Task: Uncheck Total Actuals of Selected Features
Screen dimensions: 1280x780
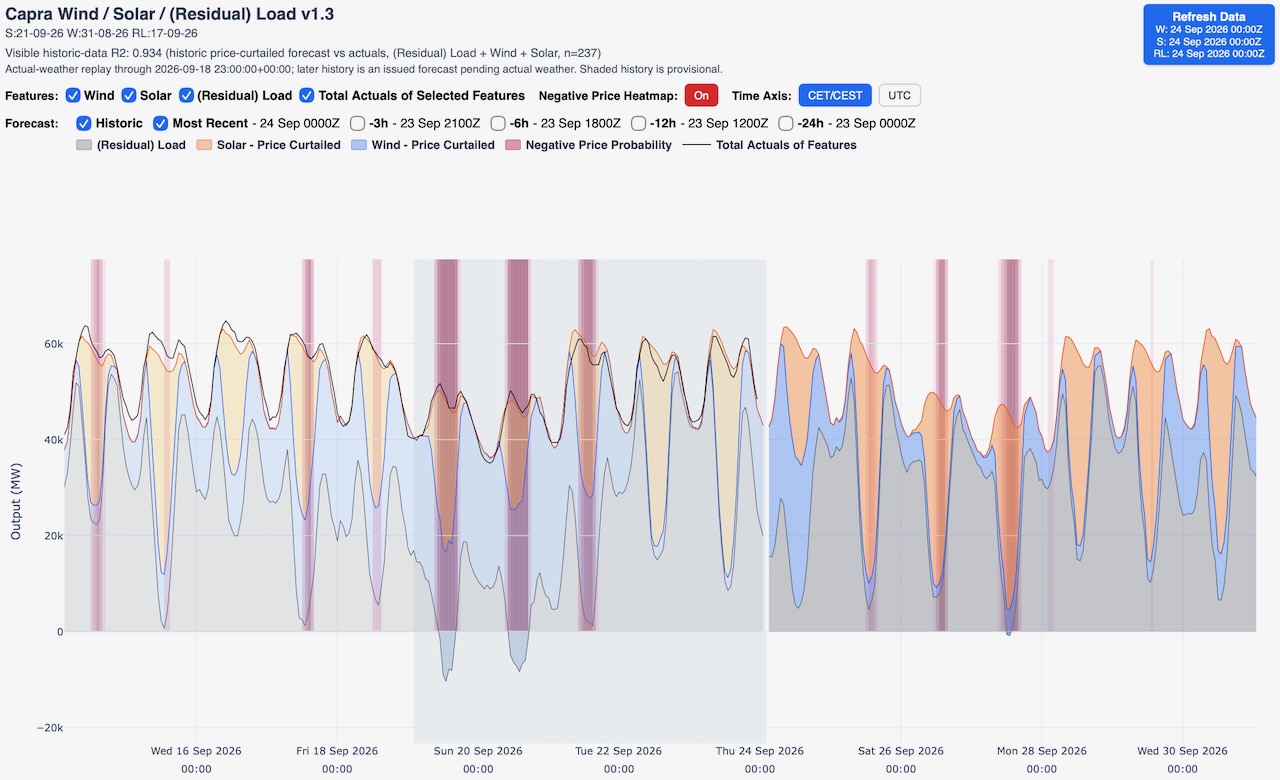Action: [x=308, y=96]
